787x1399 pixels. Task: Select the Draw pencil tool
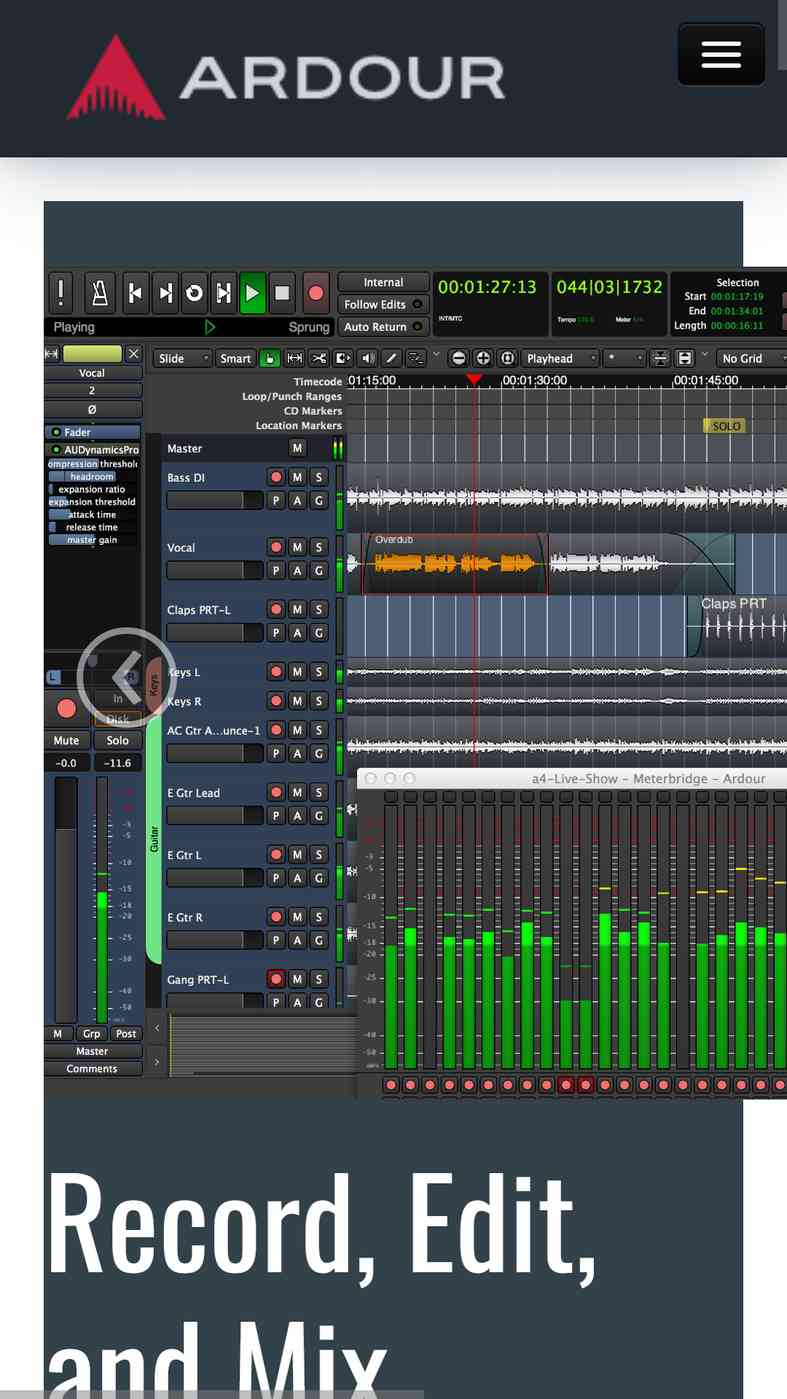pyautogui.click(x=391, y=358)
